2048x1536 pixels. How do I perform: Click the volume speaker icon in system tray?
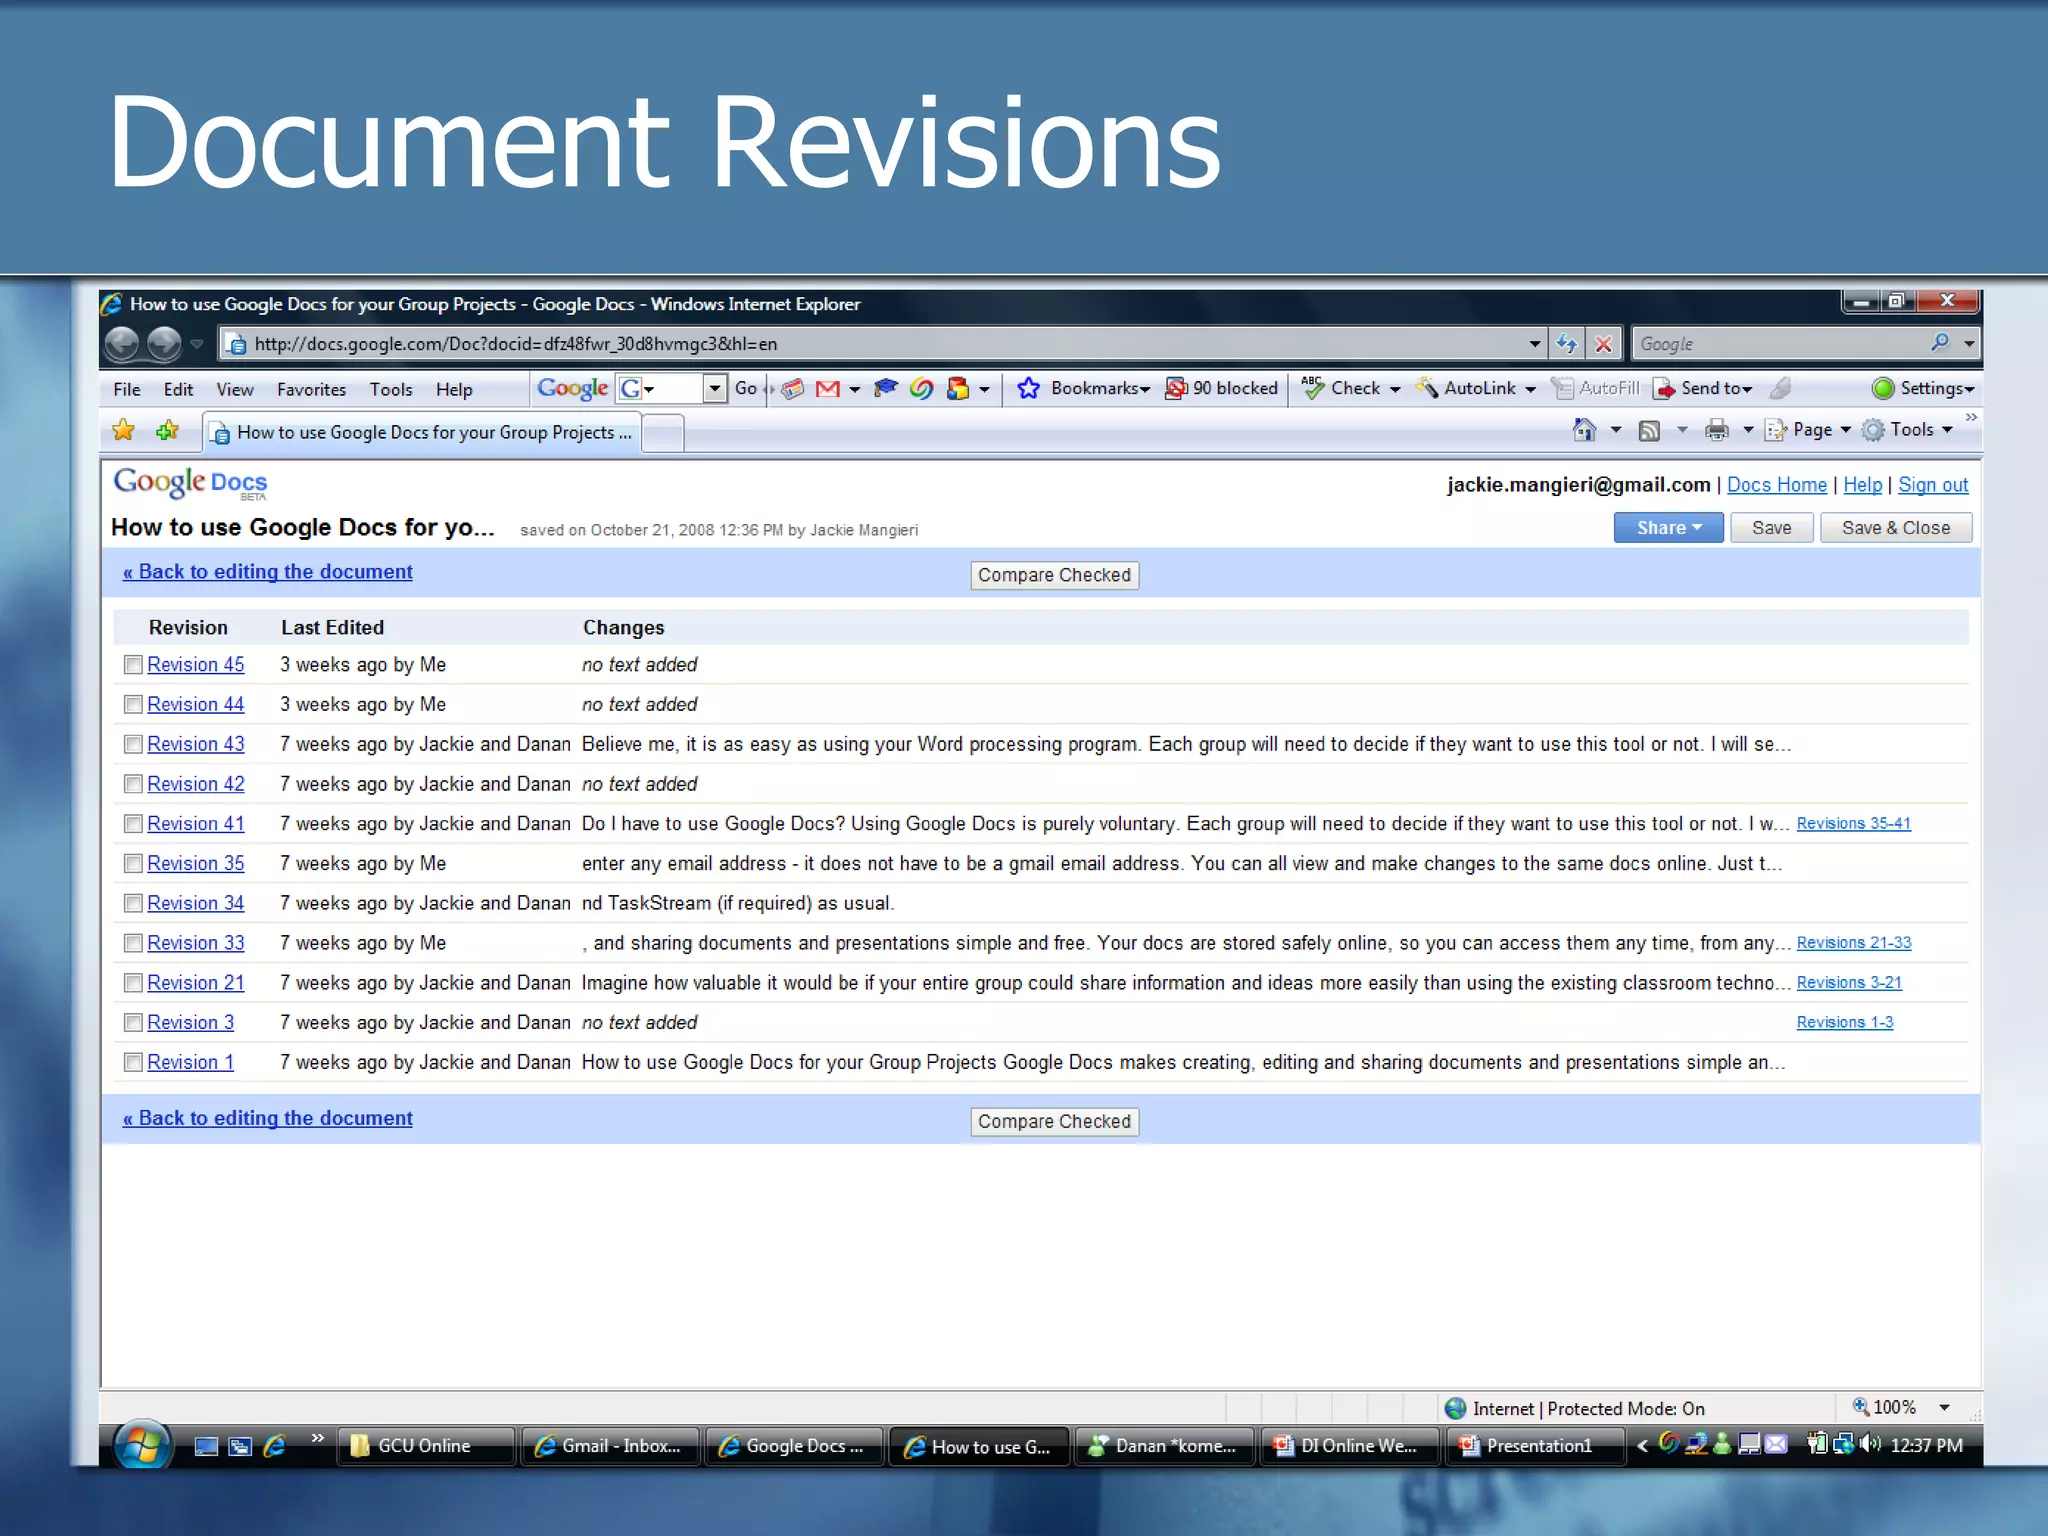1871,1444
